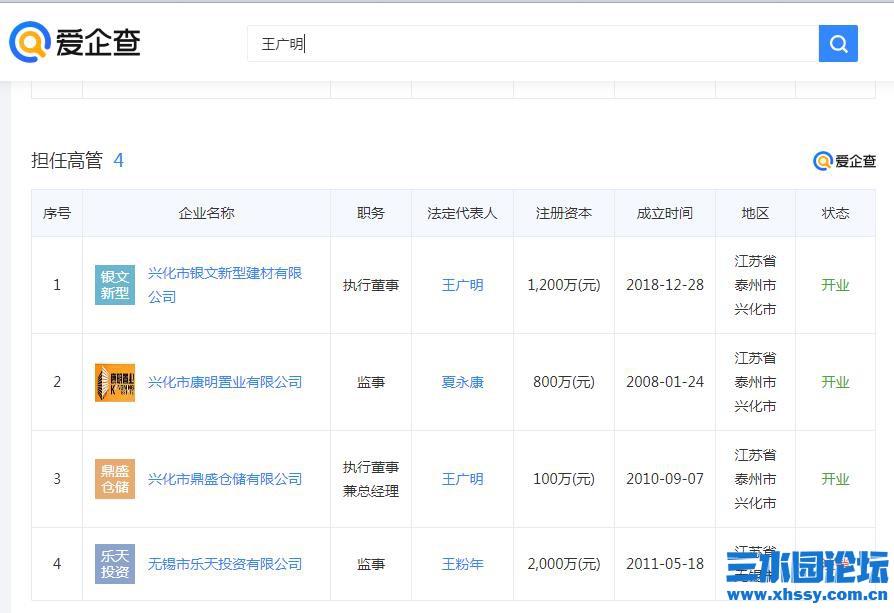Click the 注册资本 column header
This screenshot has width=894, height=613.
(564, 213)
